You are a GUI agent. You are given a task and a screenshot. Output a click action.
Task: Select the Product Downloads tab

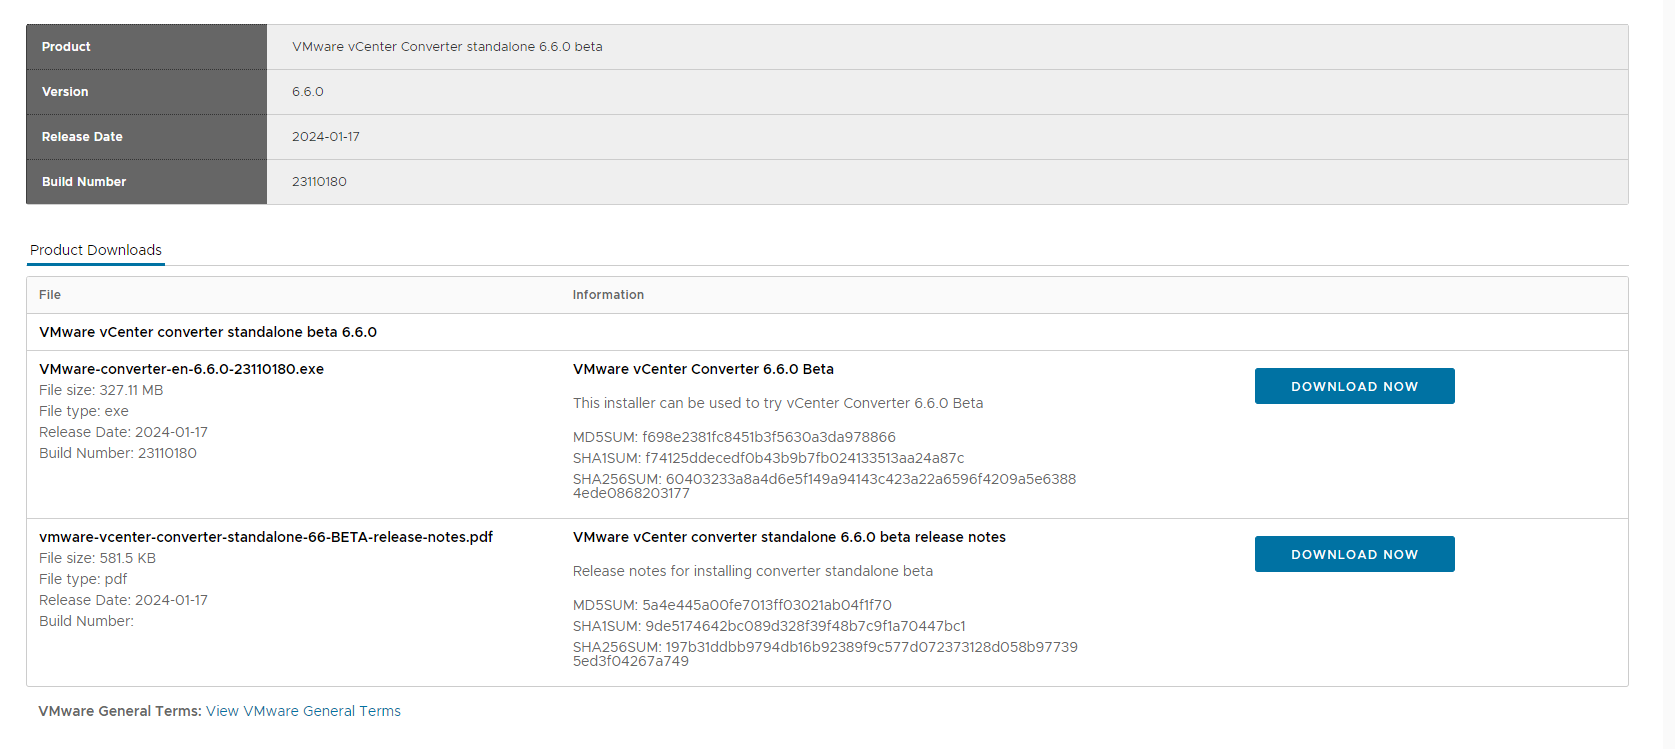point(96,250)
